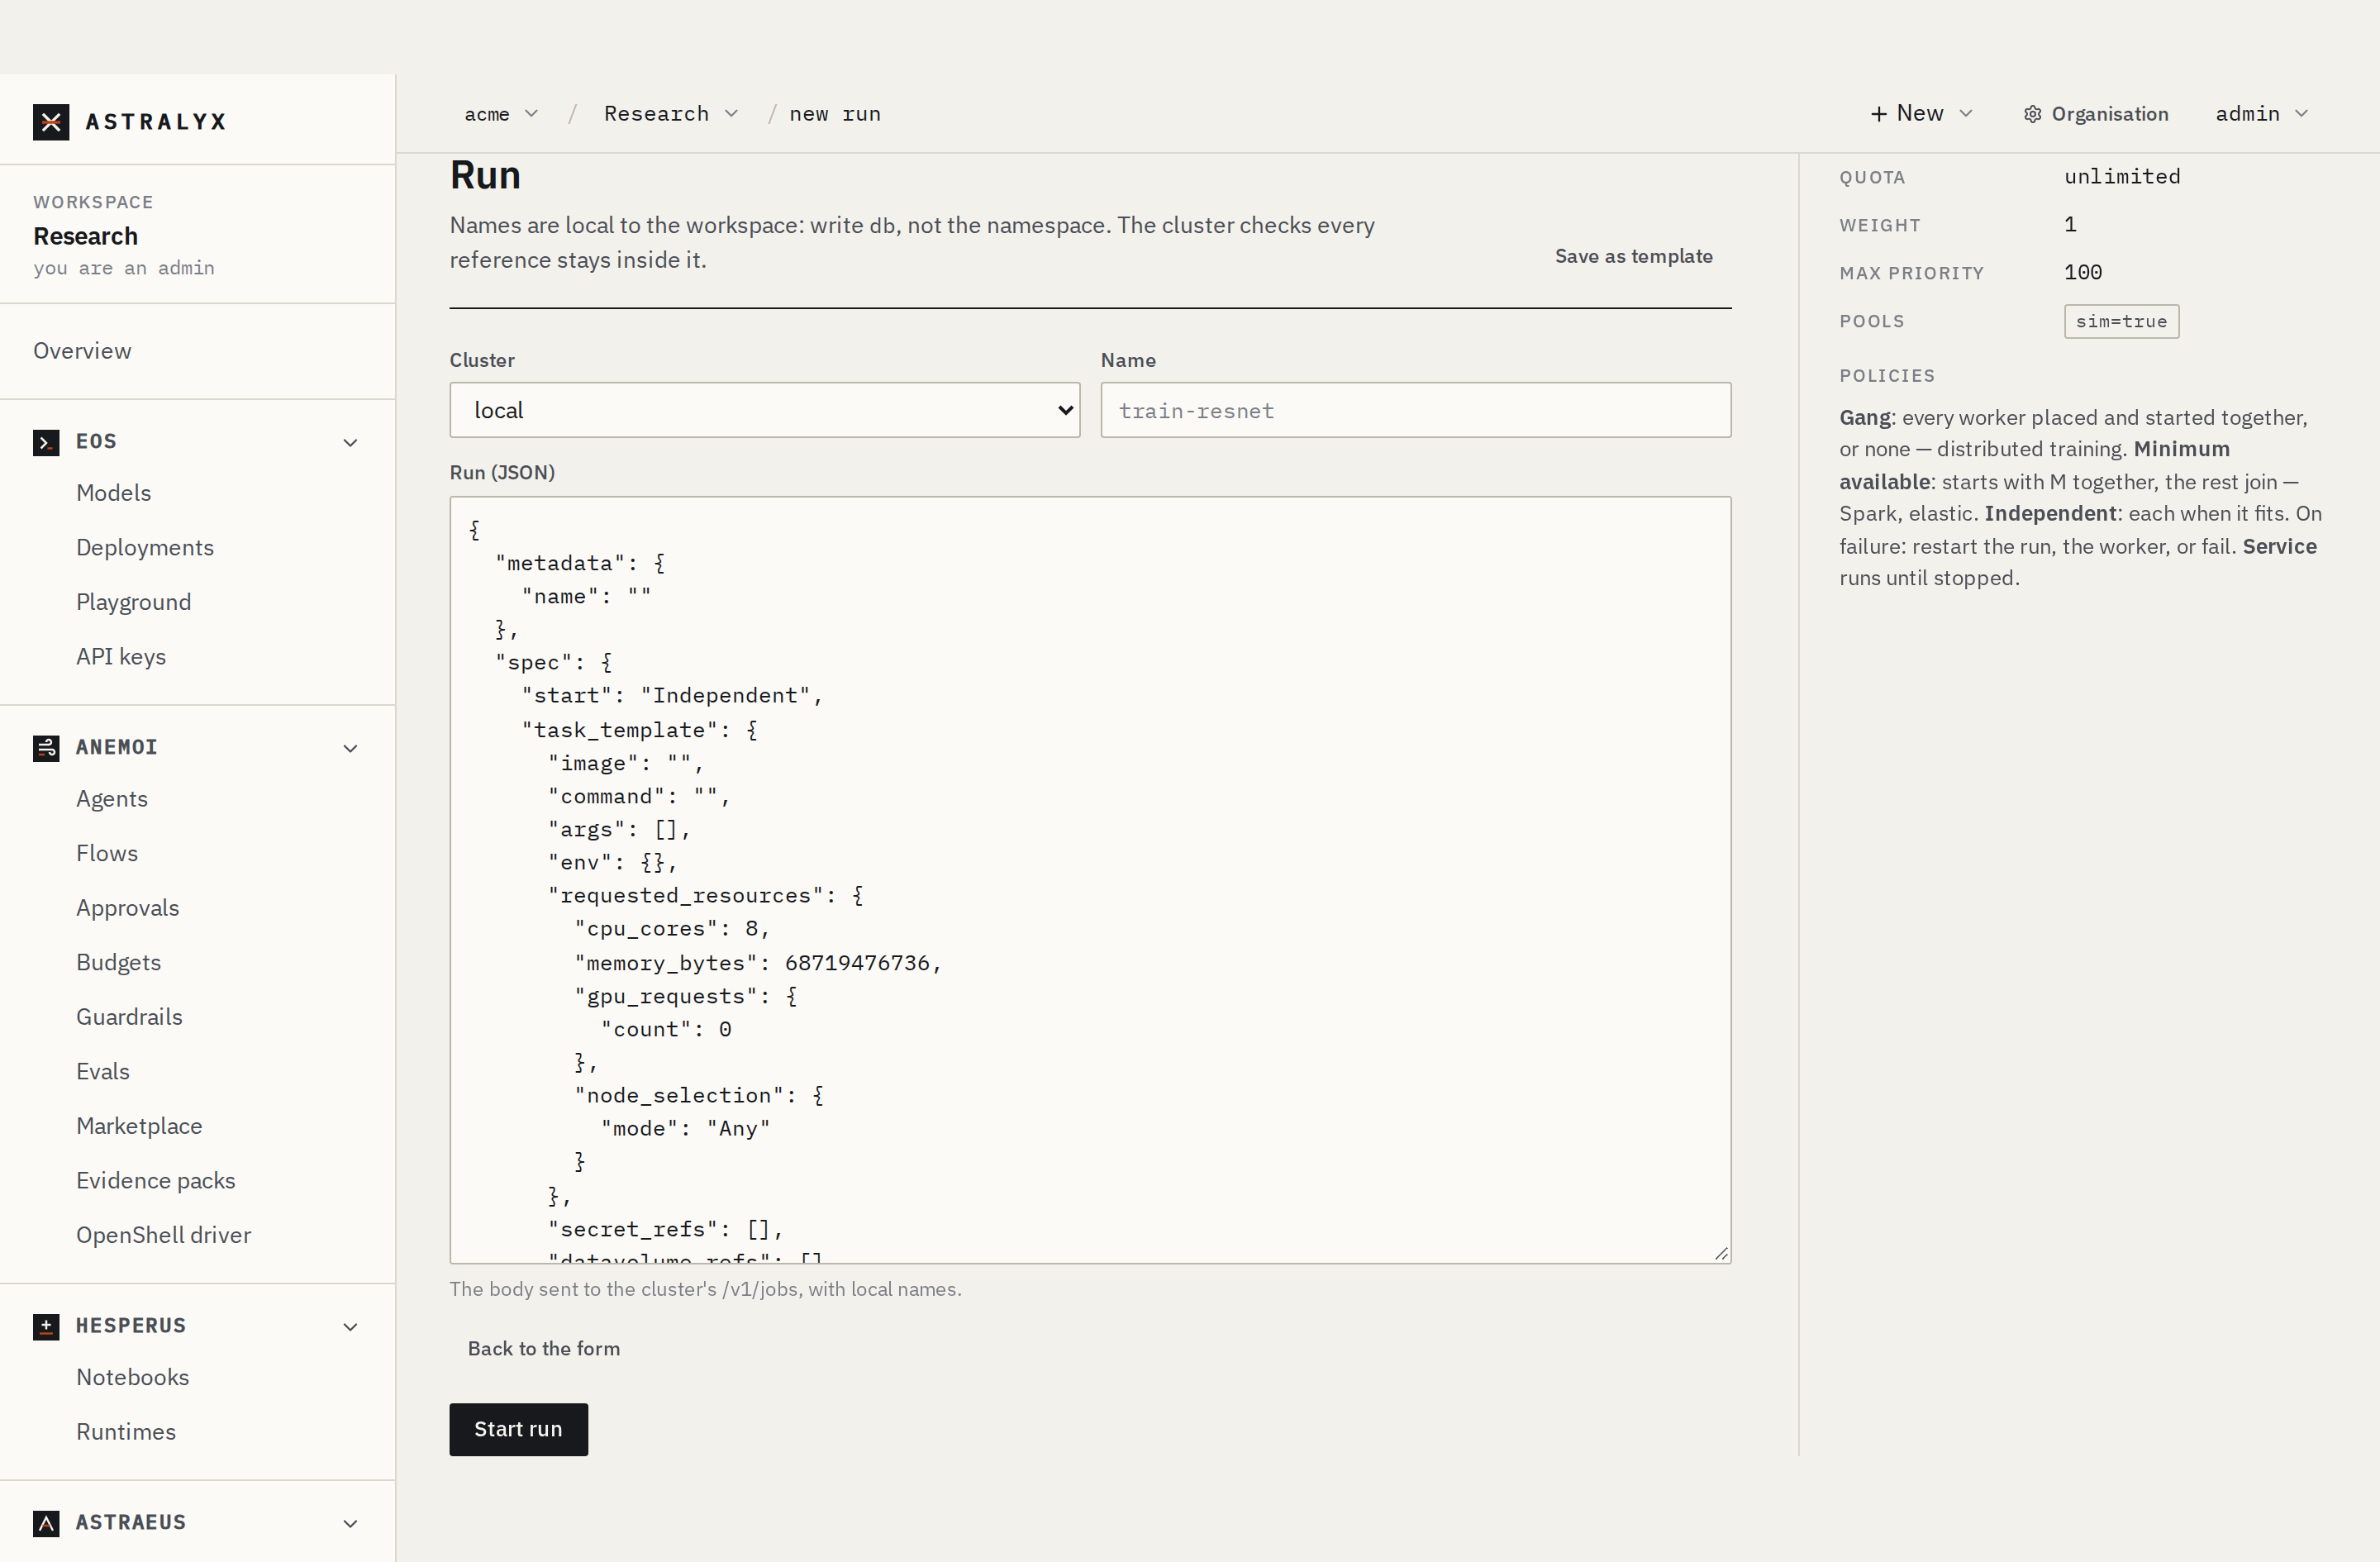Open the Playground page
The height and width of the screenshot is (1562, 2380).
[134, 602]
